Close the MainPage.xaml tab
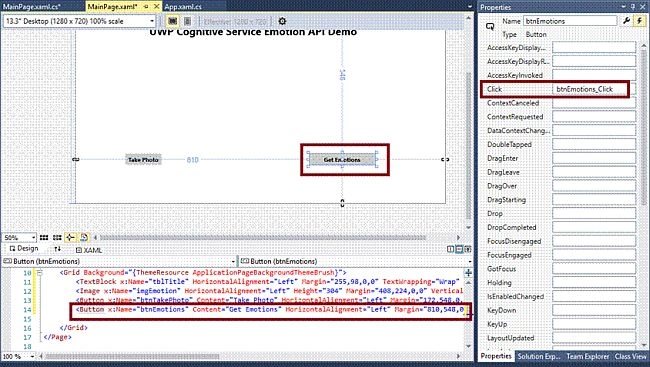 click(x=156, y=7)
